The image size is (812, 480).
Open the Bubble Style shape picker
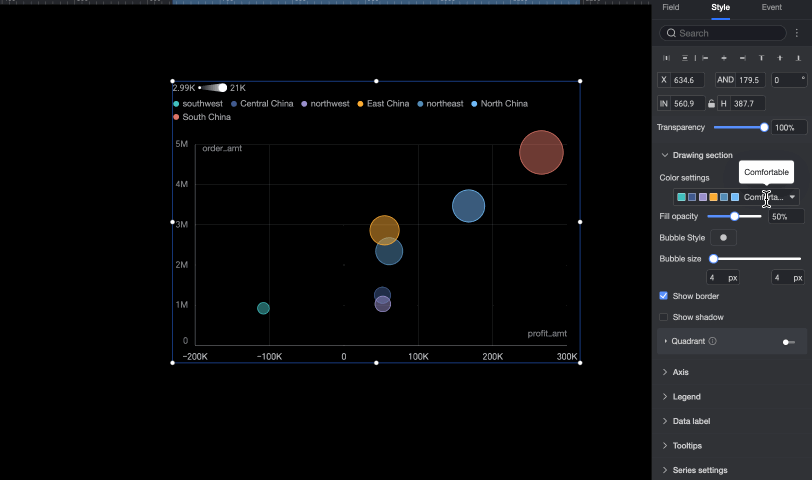[x=723, y=238]
